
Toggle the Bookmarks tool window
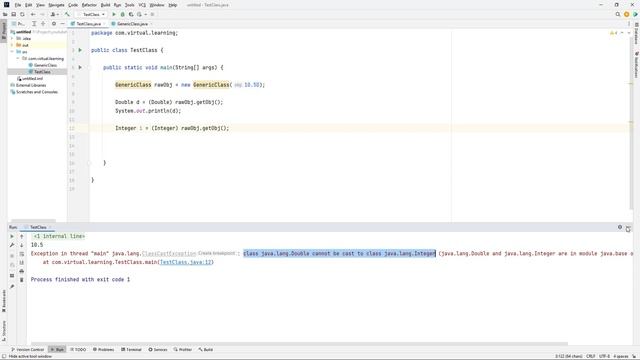pyautogui.click(x=4, y=301)
